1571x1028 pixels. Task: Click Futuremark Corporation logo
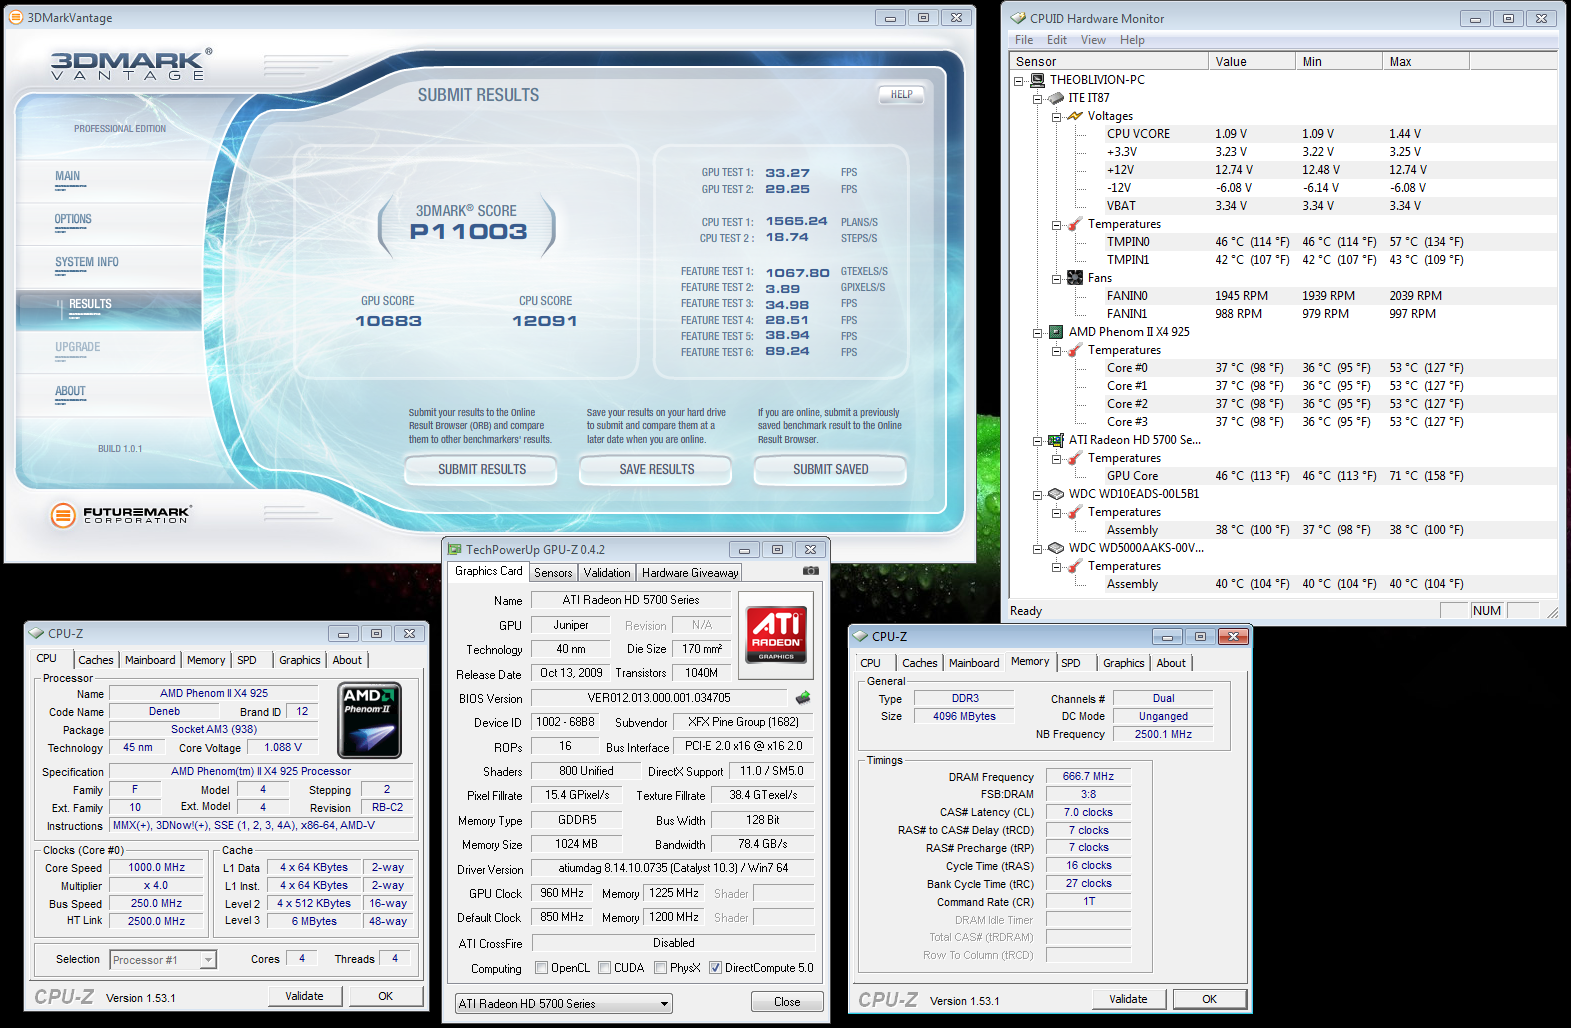[x=120, y=515]
